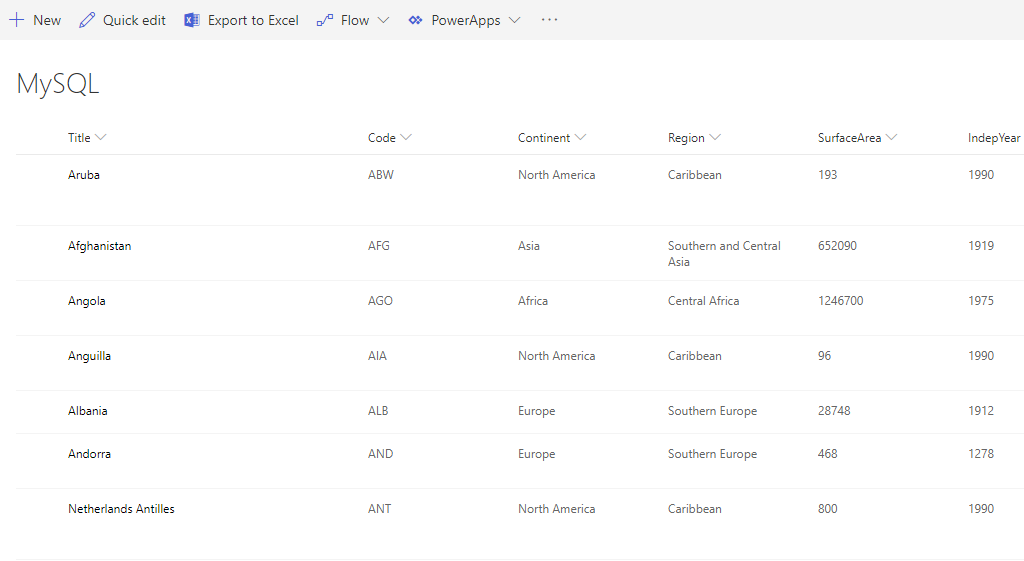Select the Andorra row code AND
Image resolution: width=1024 pixels, height=561 pixels.
(x=380, y=454)
